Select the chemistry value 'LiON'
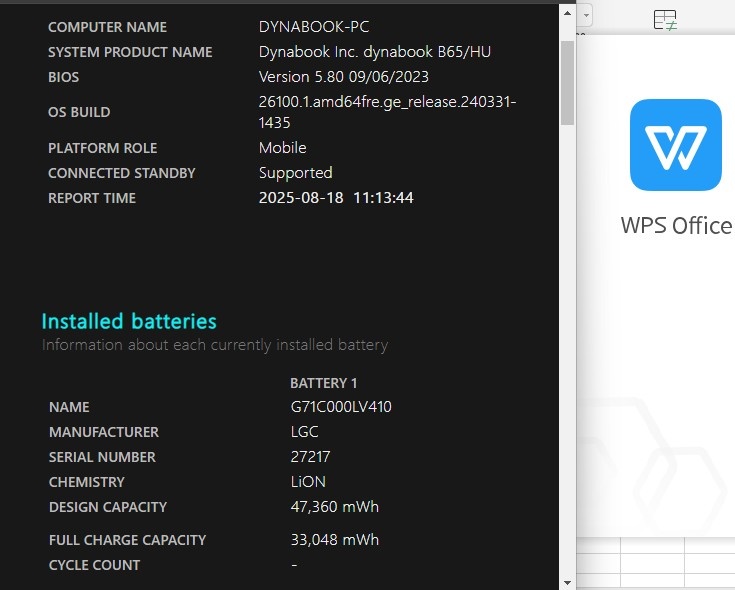This screenshot has height=590, width=735. click(x=308, y=482)
